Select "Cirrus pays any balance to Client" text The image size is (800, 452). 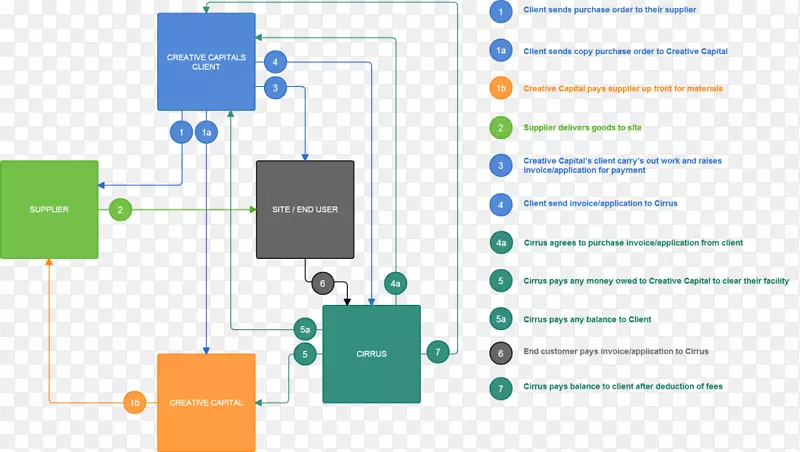coord(587,319)
